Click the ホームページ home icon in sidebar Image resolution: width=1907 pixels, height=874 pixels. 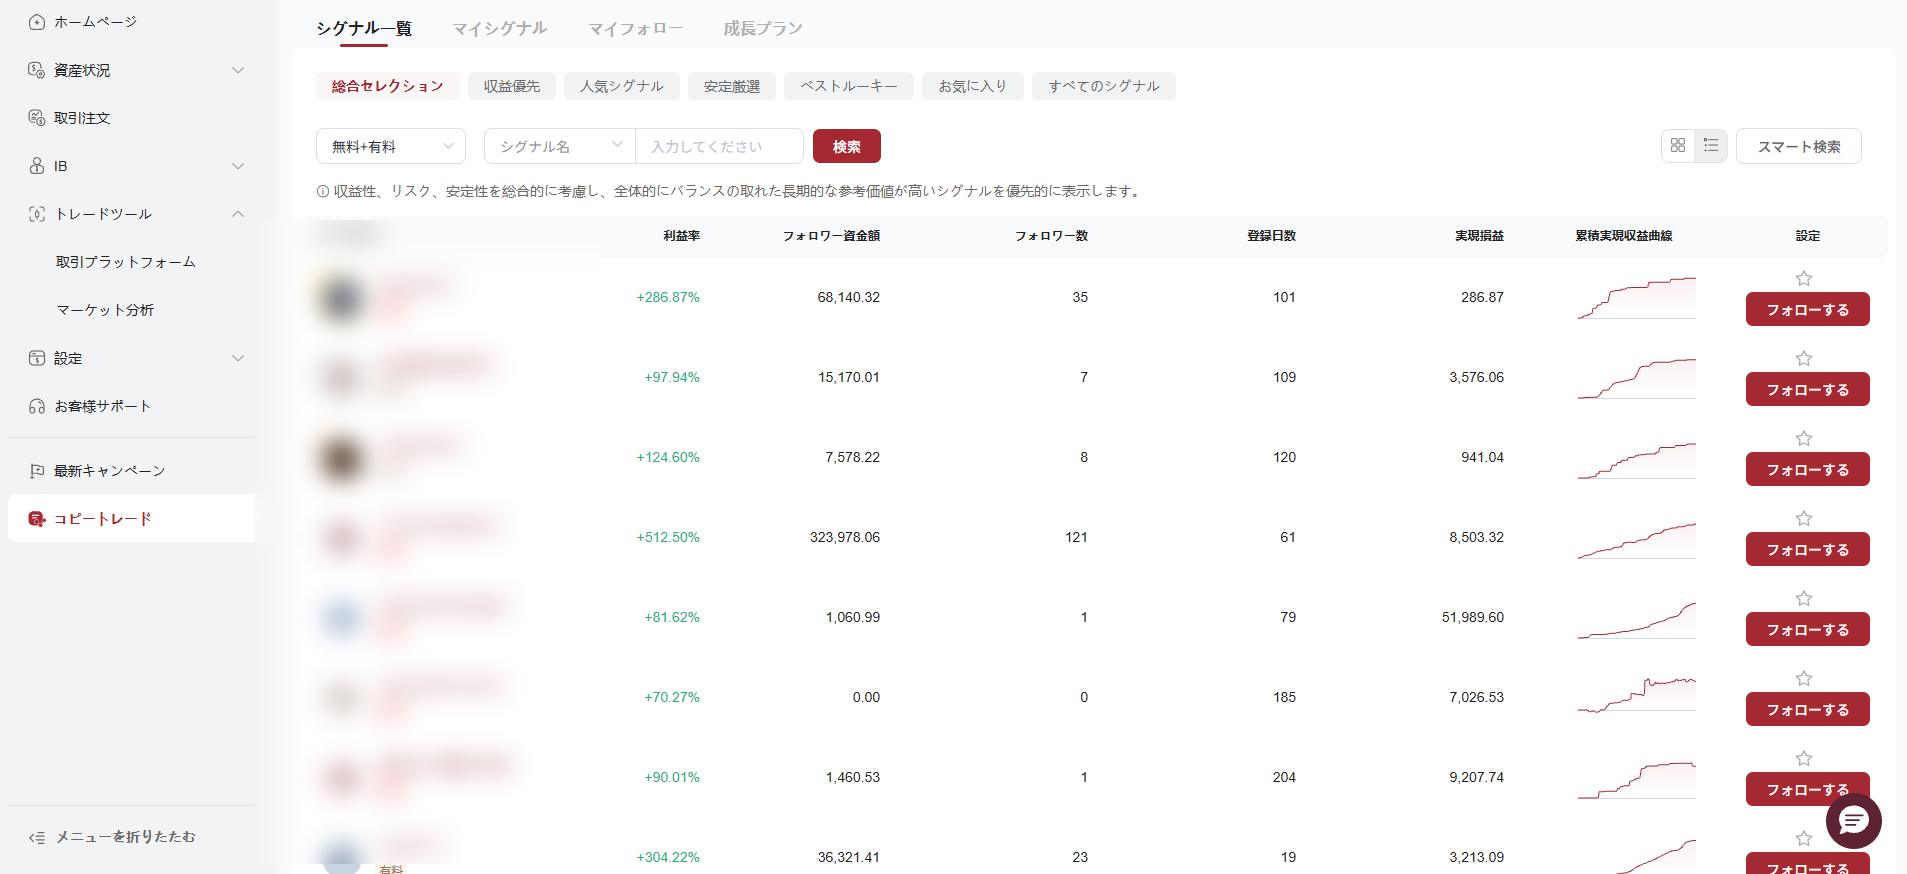click(x=37, y=22)
